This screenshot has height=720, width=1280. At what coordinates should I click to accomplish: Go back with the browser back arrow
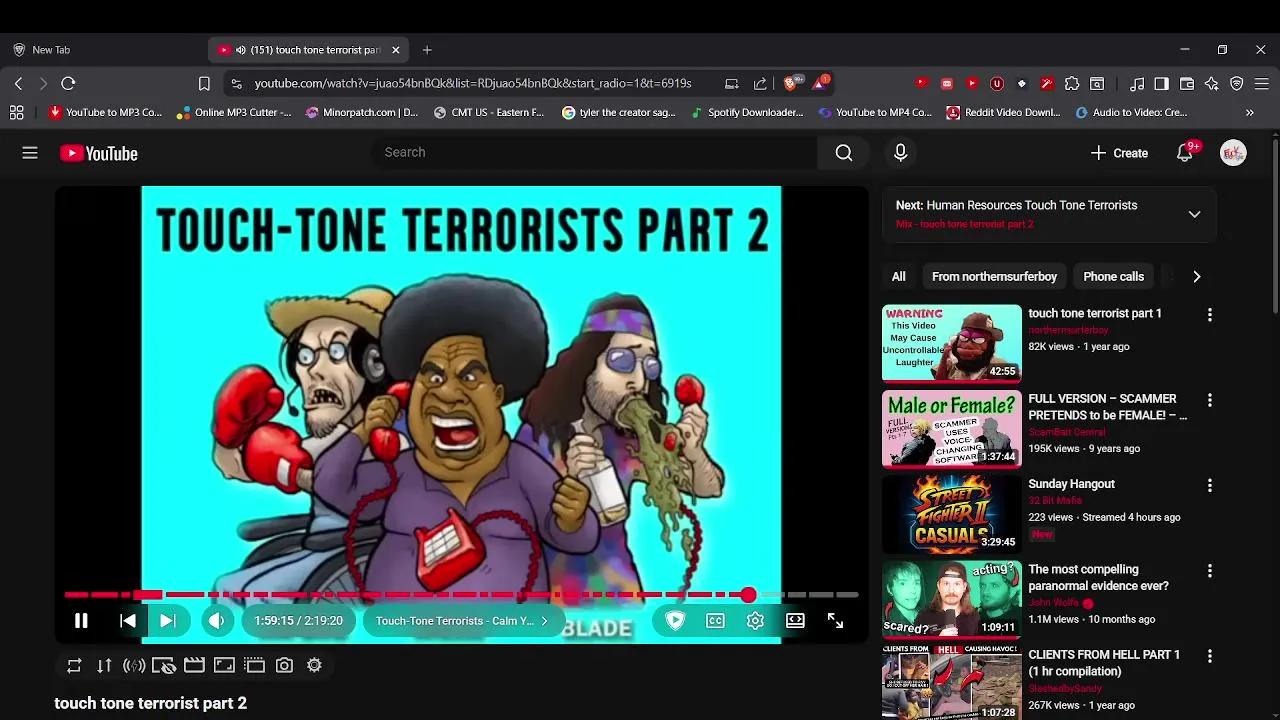(x=18, y=83)
